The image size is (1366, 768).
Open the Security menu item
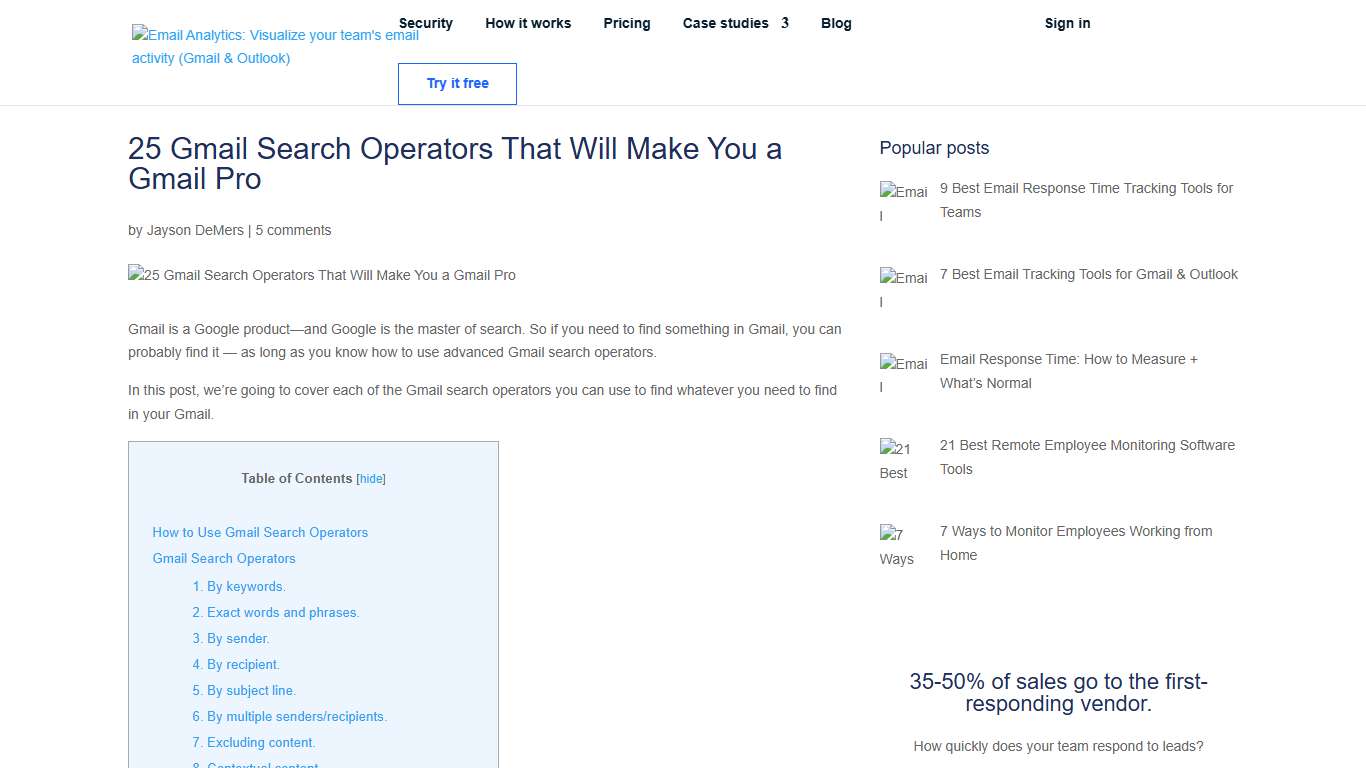[426, 23]
